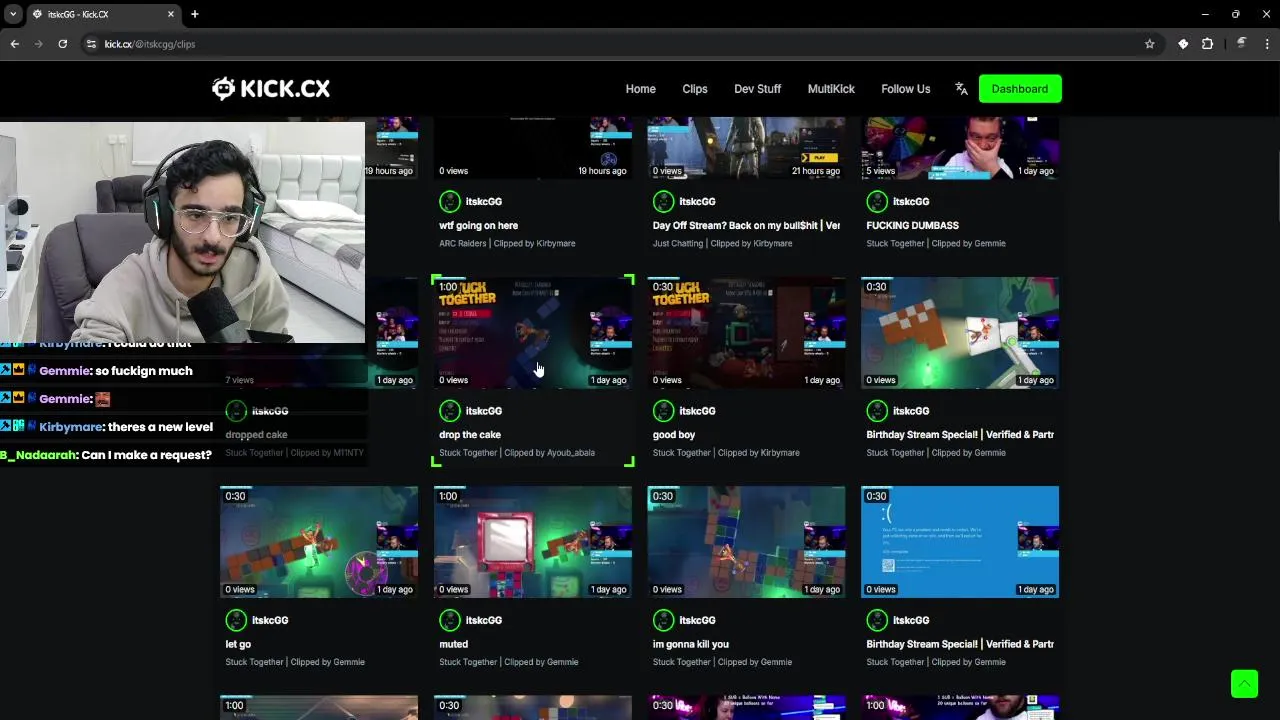Open the tab search dropdown arrow
This screenshot has height=720, width=1280.
[13, 14]
